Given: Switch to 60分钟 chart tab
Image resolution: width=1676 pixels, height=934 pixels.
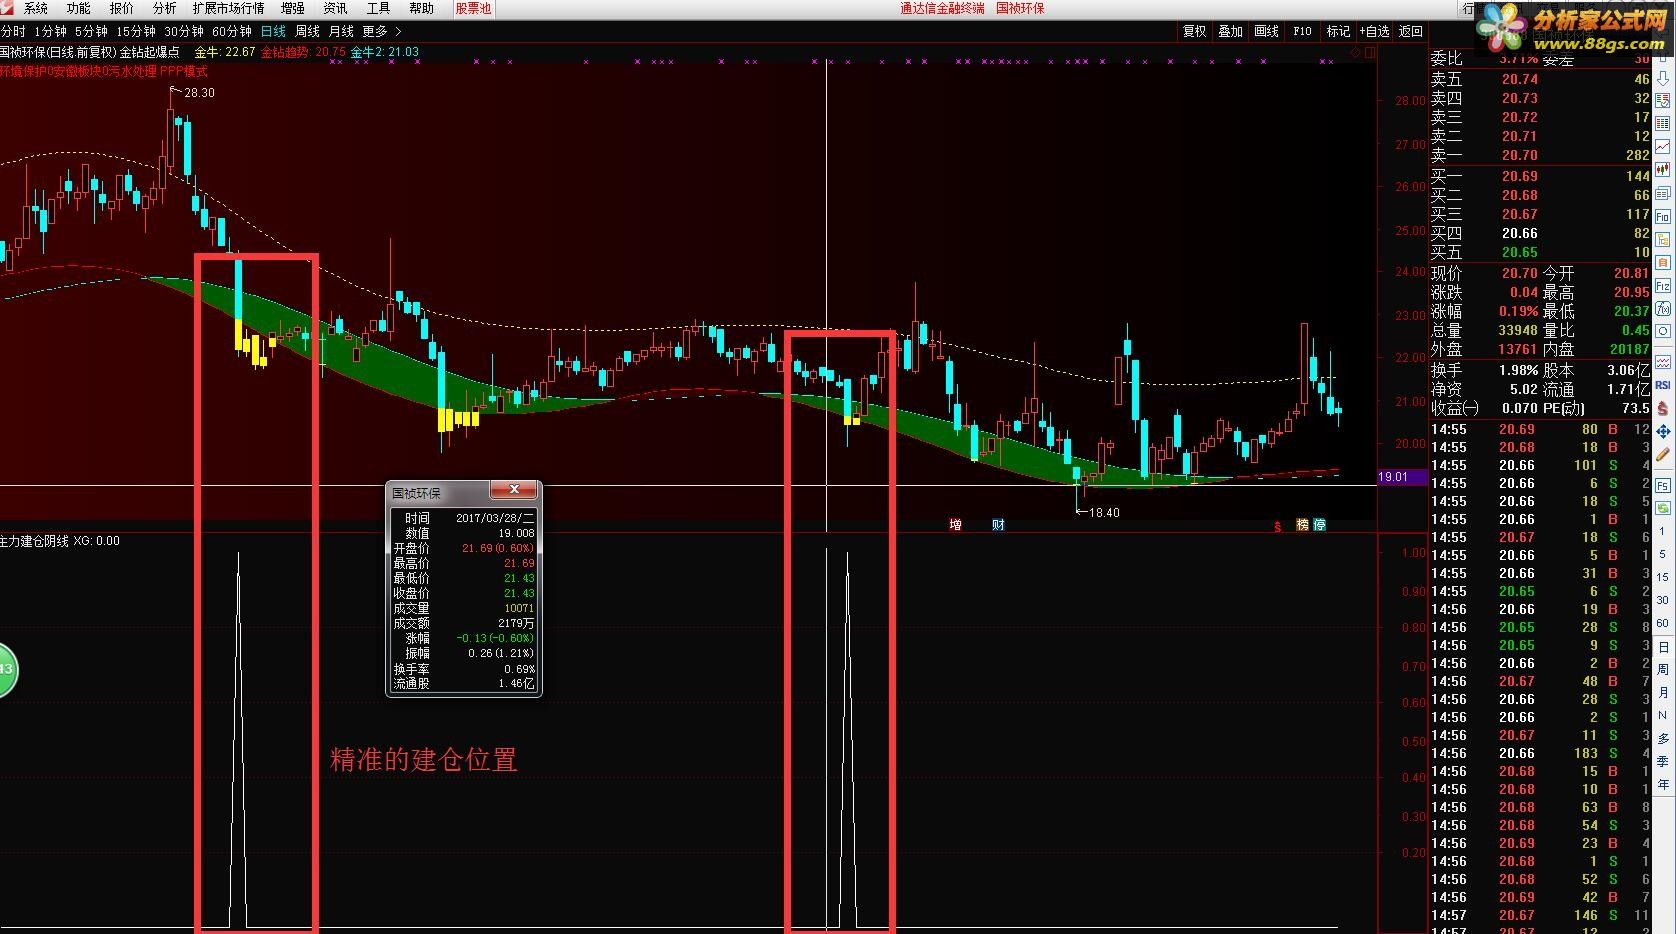Looking at the screenshot, I should point(232,32).
